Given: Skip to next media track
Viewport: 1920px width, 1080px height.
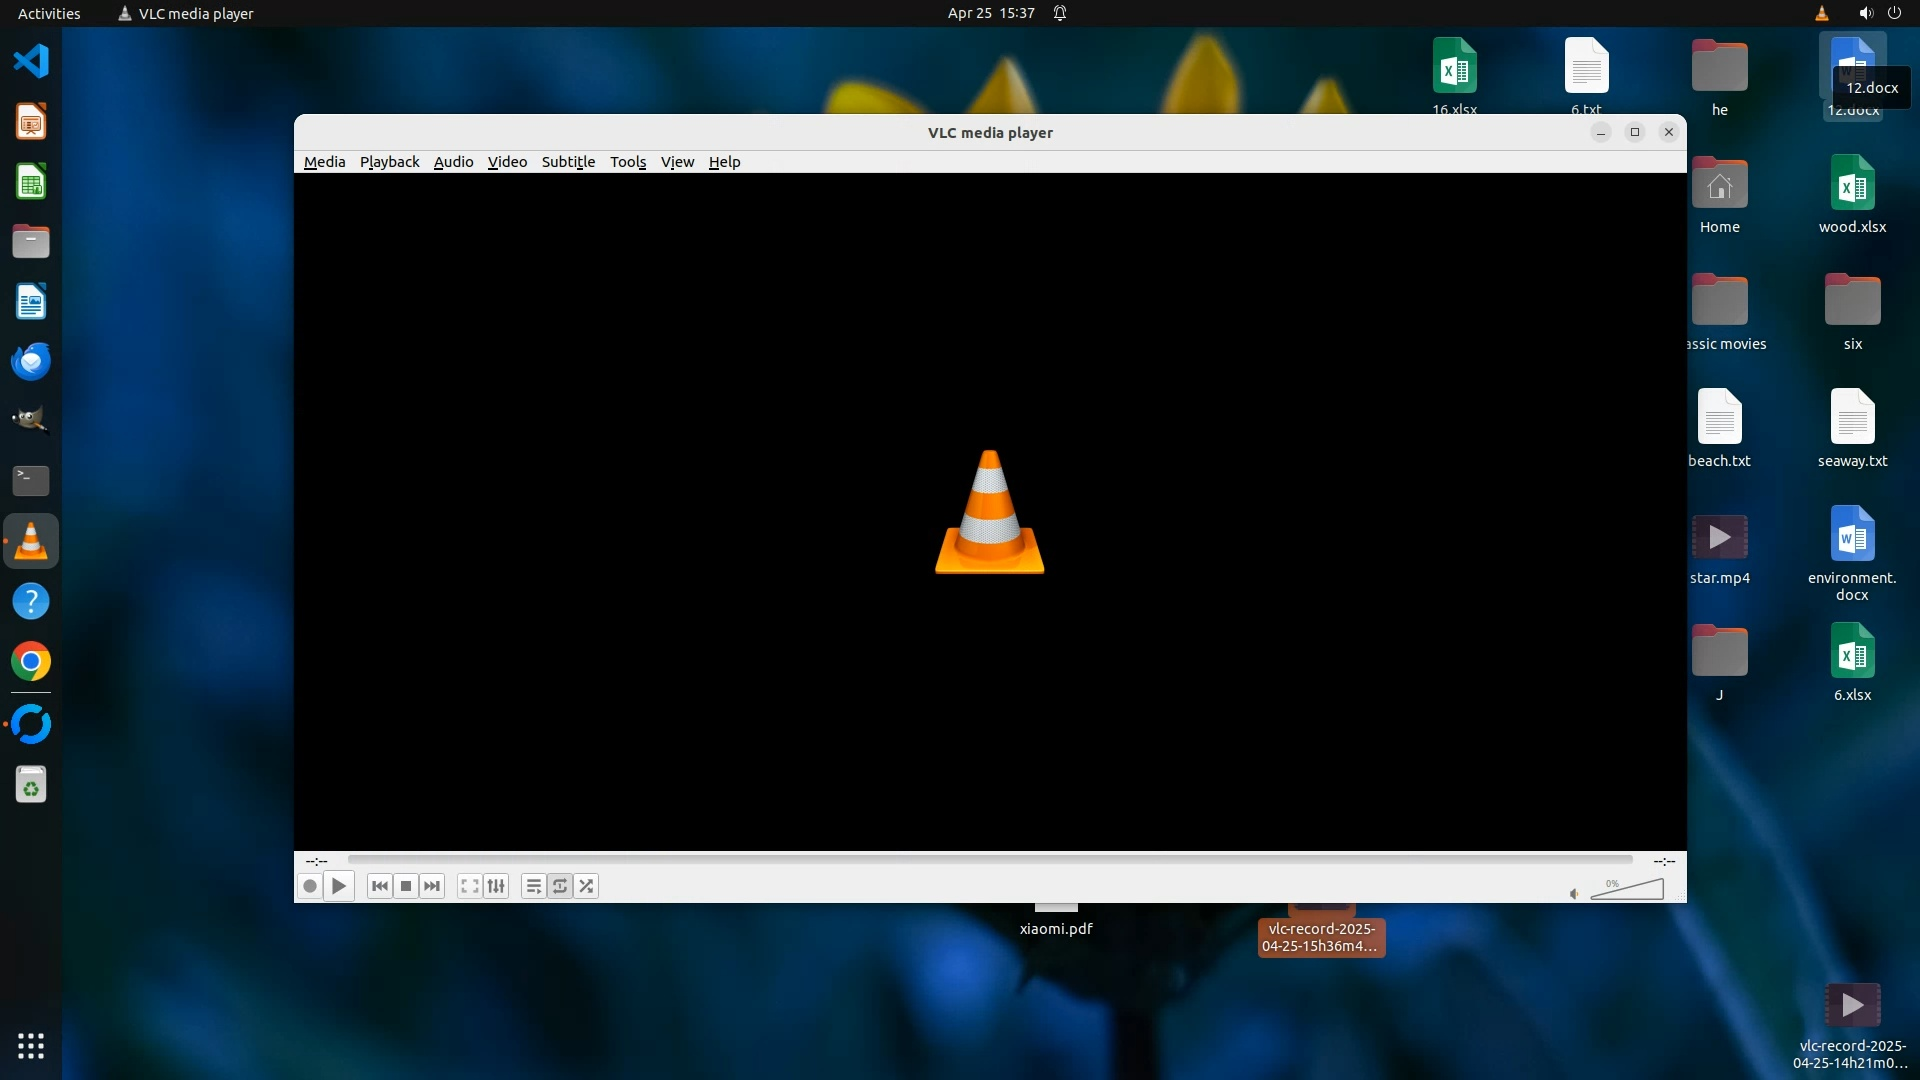Looking at the screenshot, I should click(x=432, y=886).
